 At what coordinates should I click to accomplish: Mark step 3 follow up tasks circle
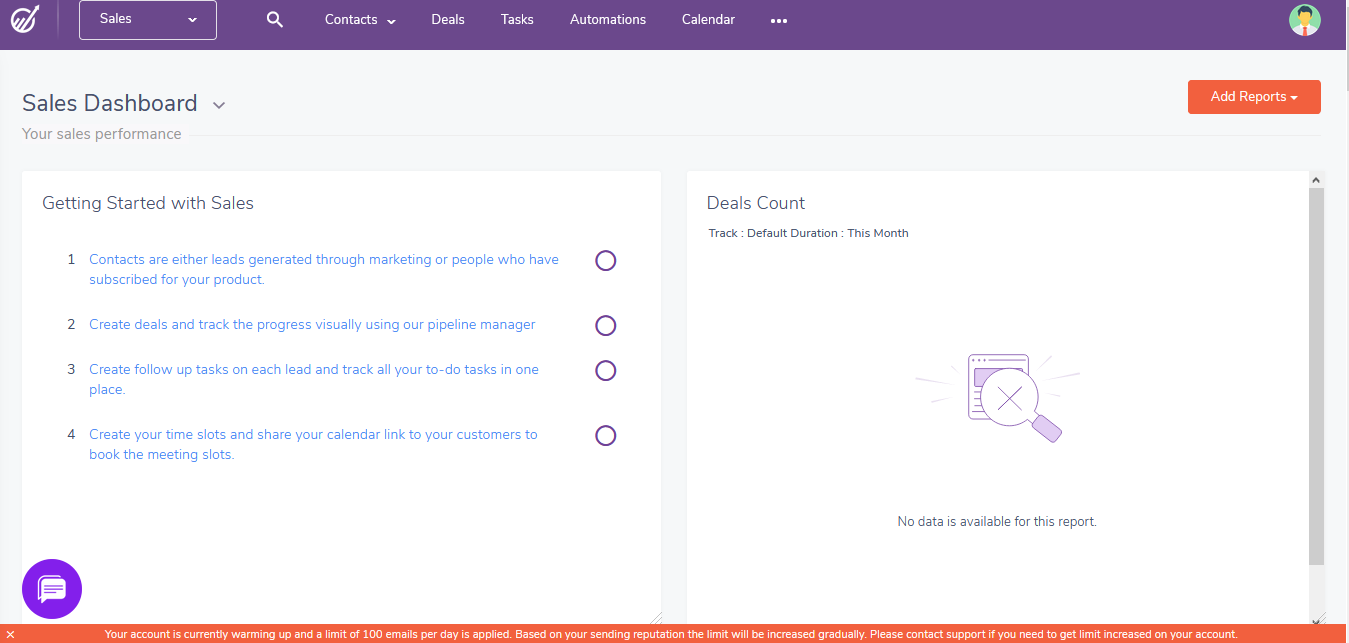point(606,371)
